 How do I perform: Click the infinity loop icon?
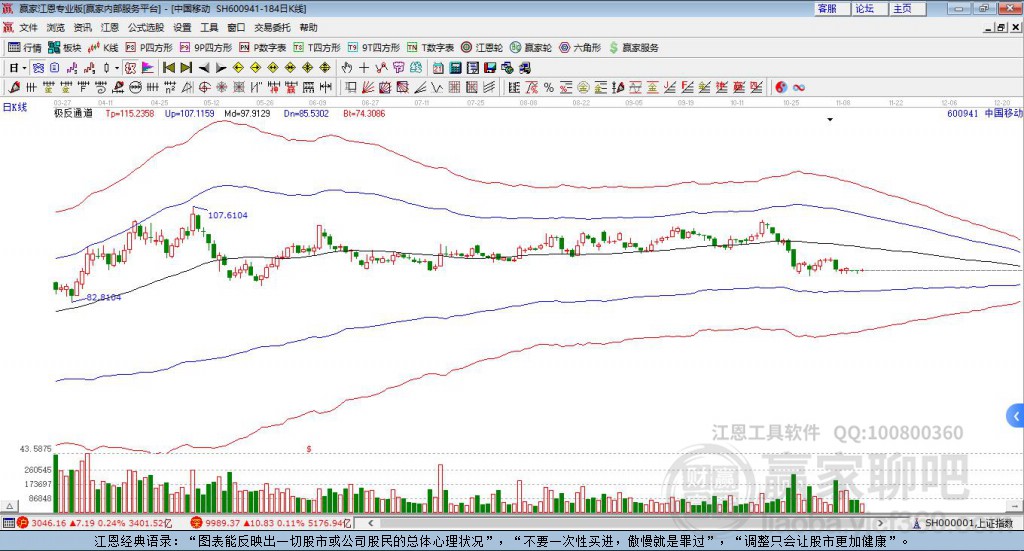click(x=799, y=87)
